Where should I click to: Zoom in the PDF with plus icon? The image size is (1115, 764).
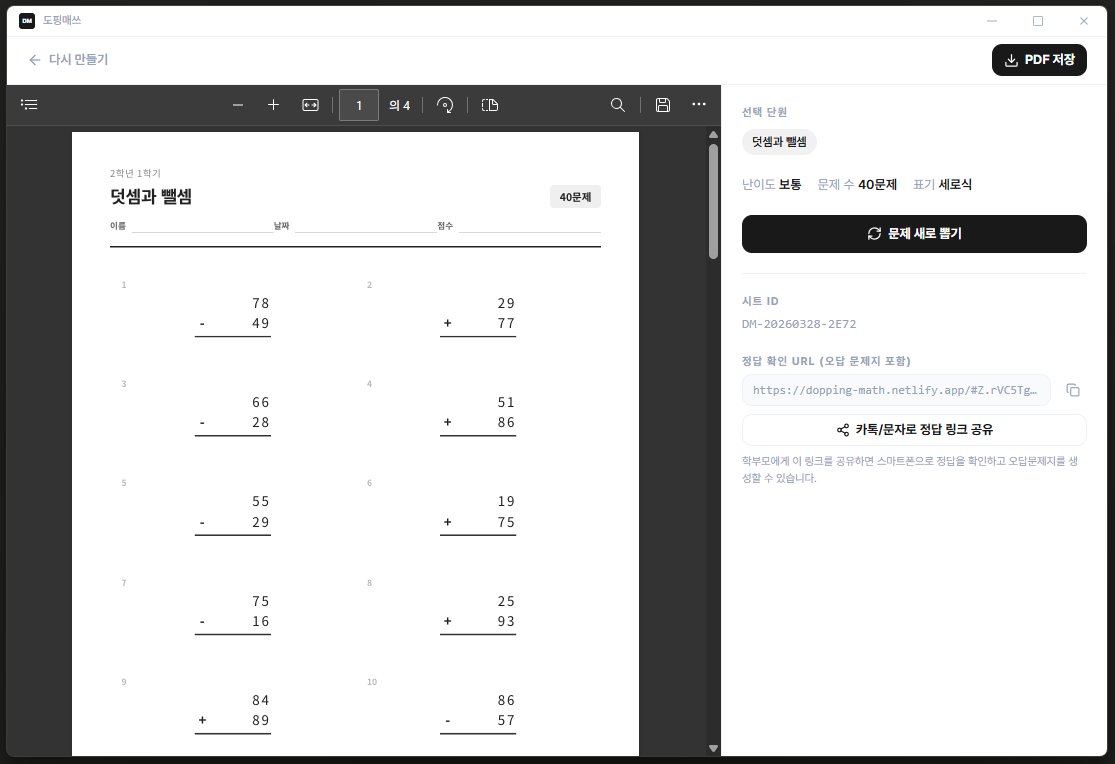tap(273, 105)
